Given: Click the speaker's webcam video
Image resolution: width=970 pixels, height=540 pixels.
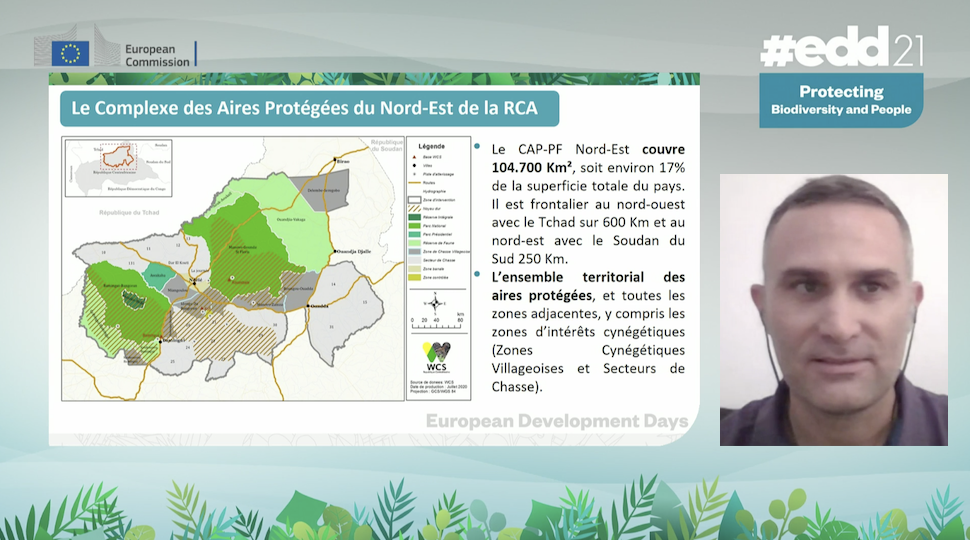Looking at the screenshot, I should 833,309.
